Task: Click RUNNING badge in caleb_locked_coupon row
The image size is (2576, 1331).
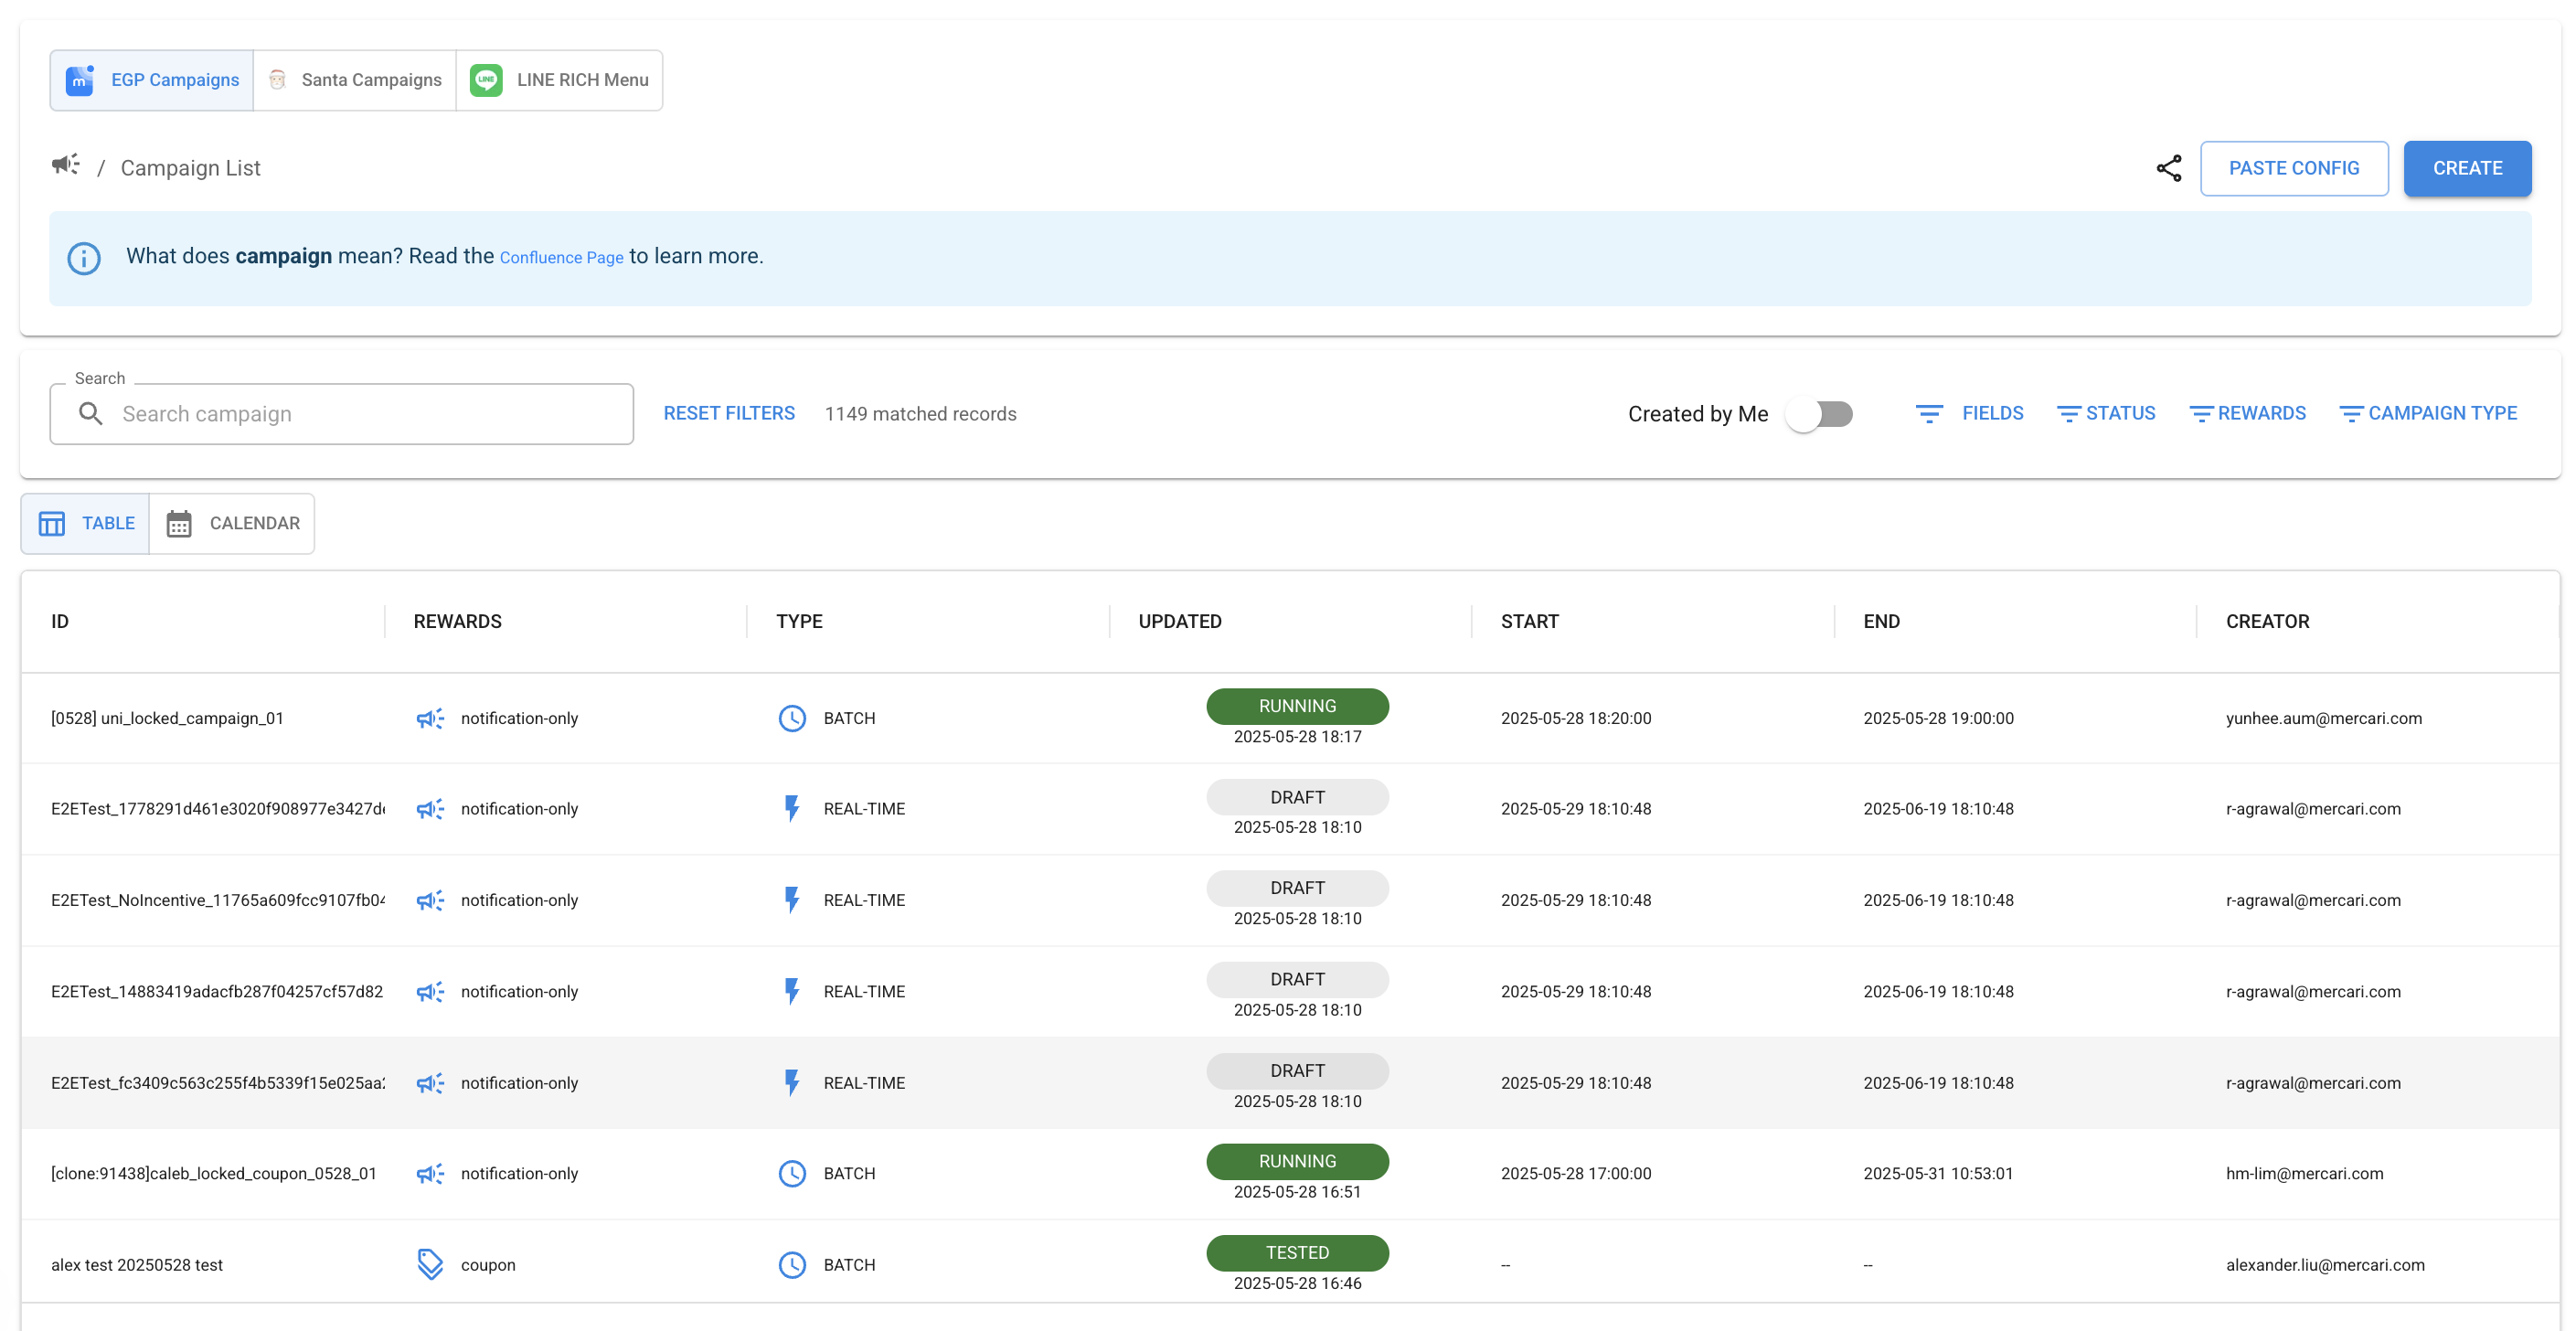Action: pyautogui.click(x=1297, y=1161)
